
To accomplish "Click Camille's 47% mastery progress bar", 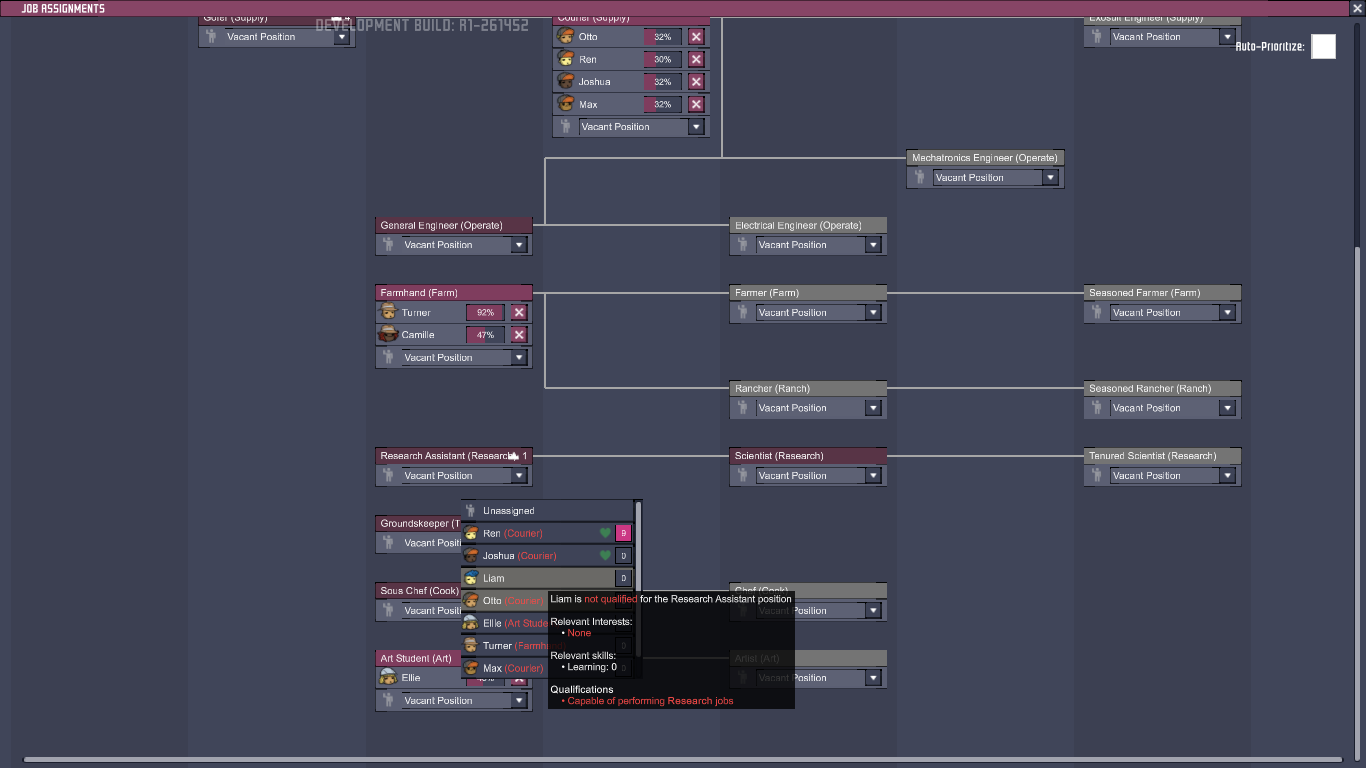I will point(486,335).
